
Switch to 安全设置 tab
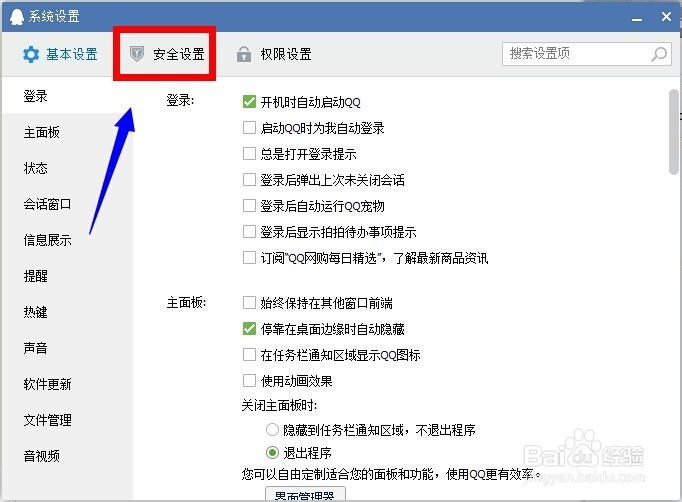click(x=167, y=54)
